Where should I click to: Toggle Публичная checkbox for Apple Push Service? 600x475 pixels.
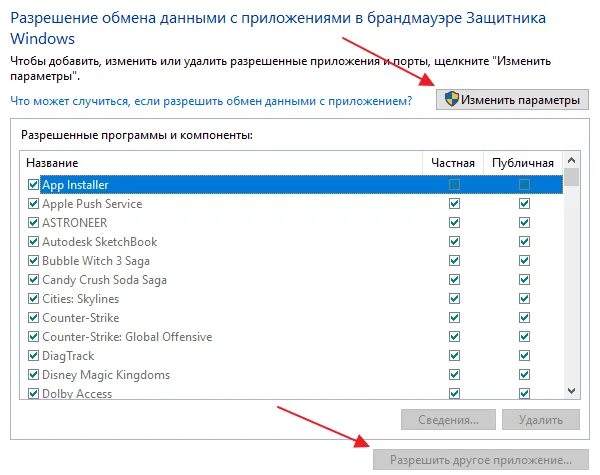524,204
